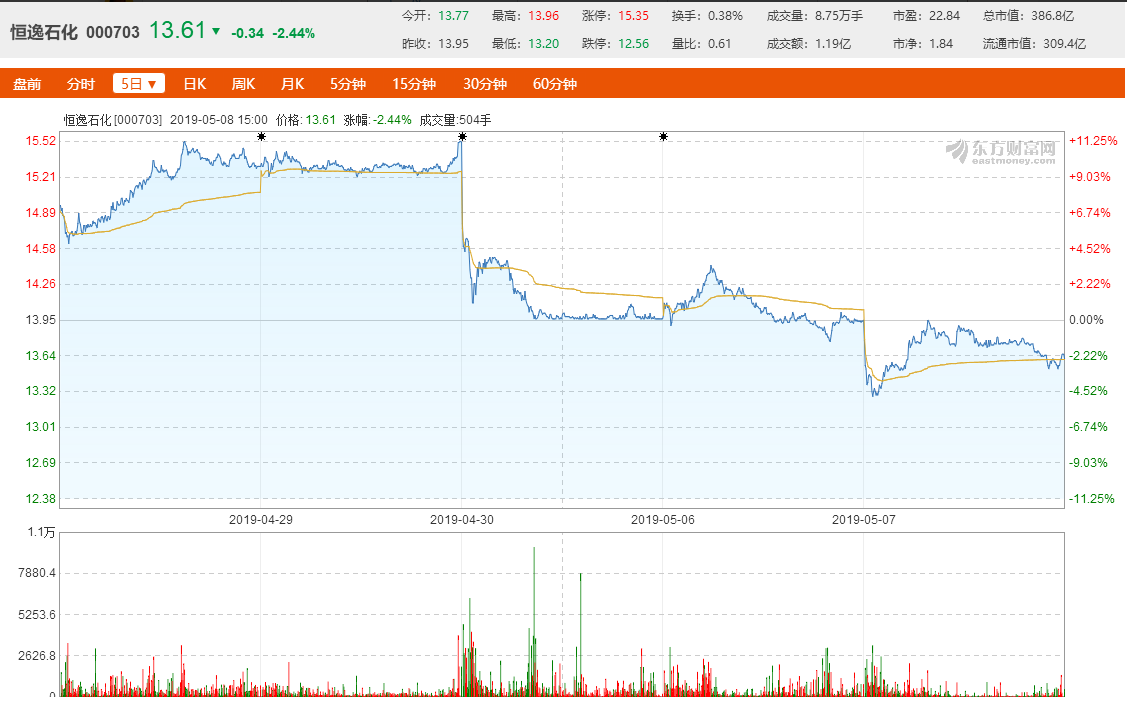
Task: Click the 2019-05-08 15:00 timestamp above chart
Action: [218, 120]
